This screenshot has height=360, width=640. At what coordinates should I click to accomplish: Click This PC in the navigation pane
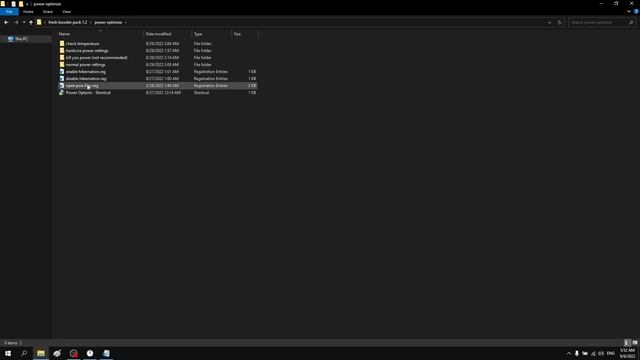pos(21,39)
